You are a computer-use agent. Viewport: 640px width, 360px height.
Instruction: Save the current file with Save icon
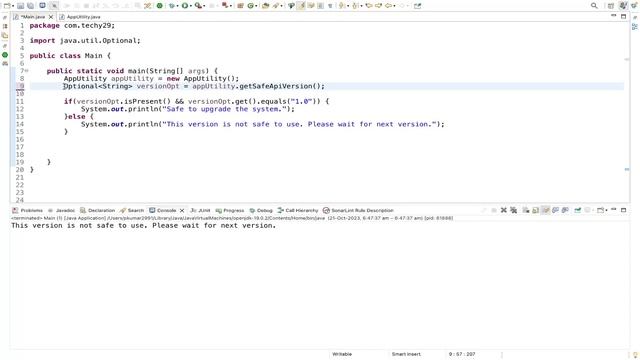[20, 6]
